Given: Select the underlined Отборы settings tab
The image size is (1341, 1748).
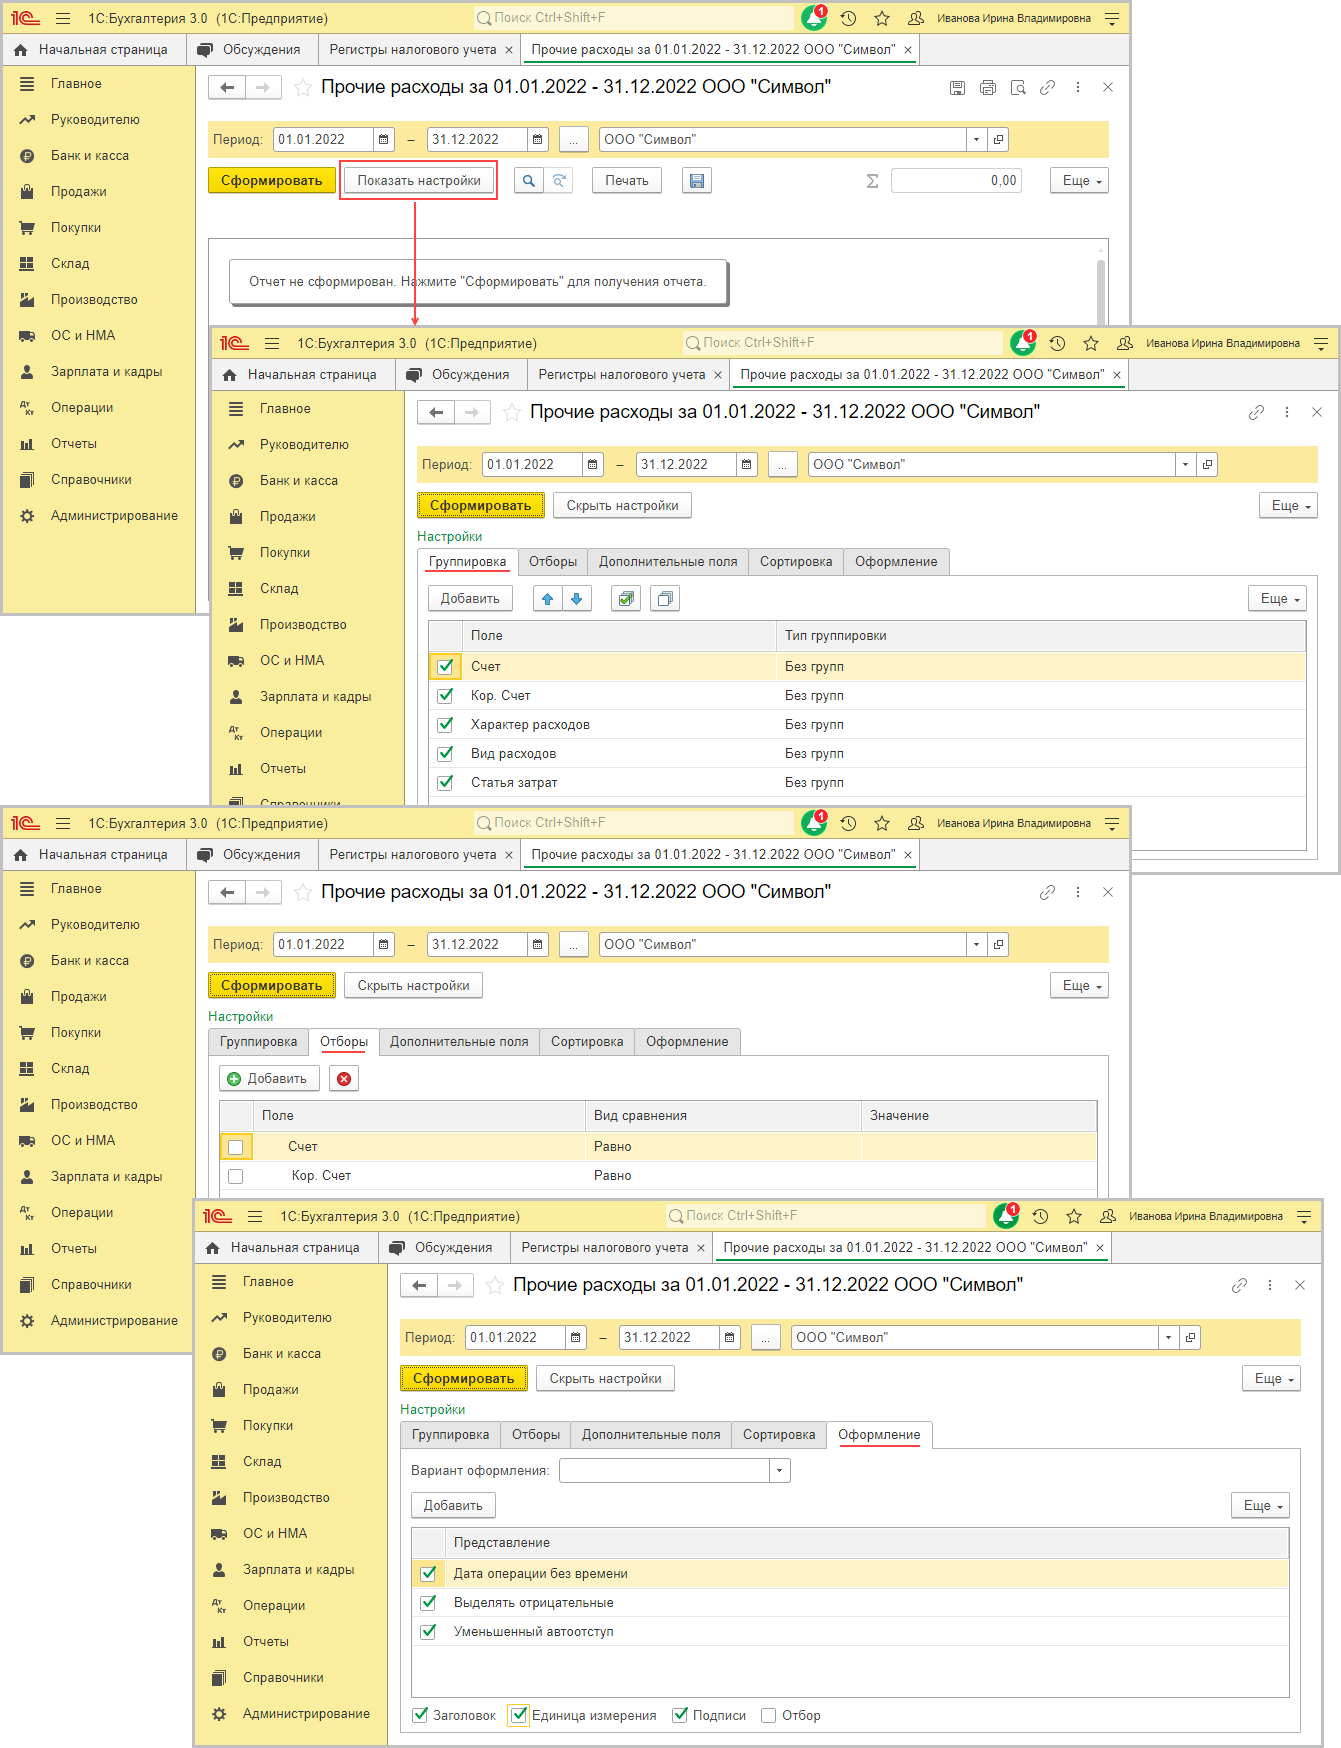Looking at the screenshot, I should (x=344, y=1042).
